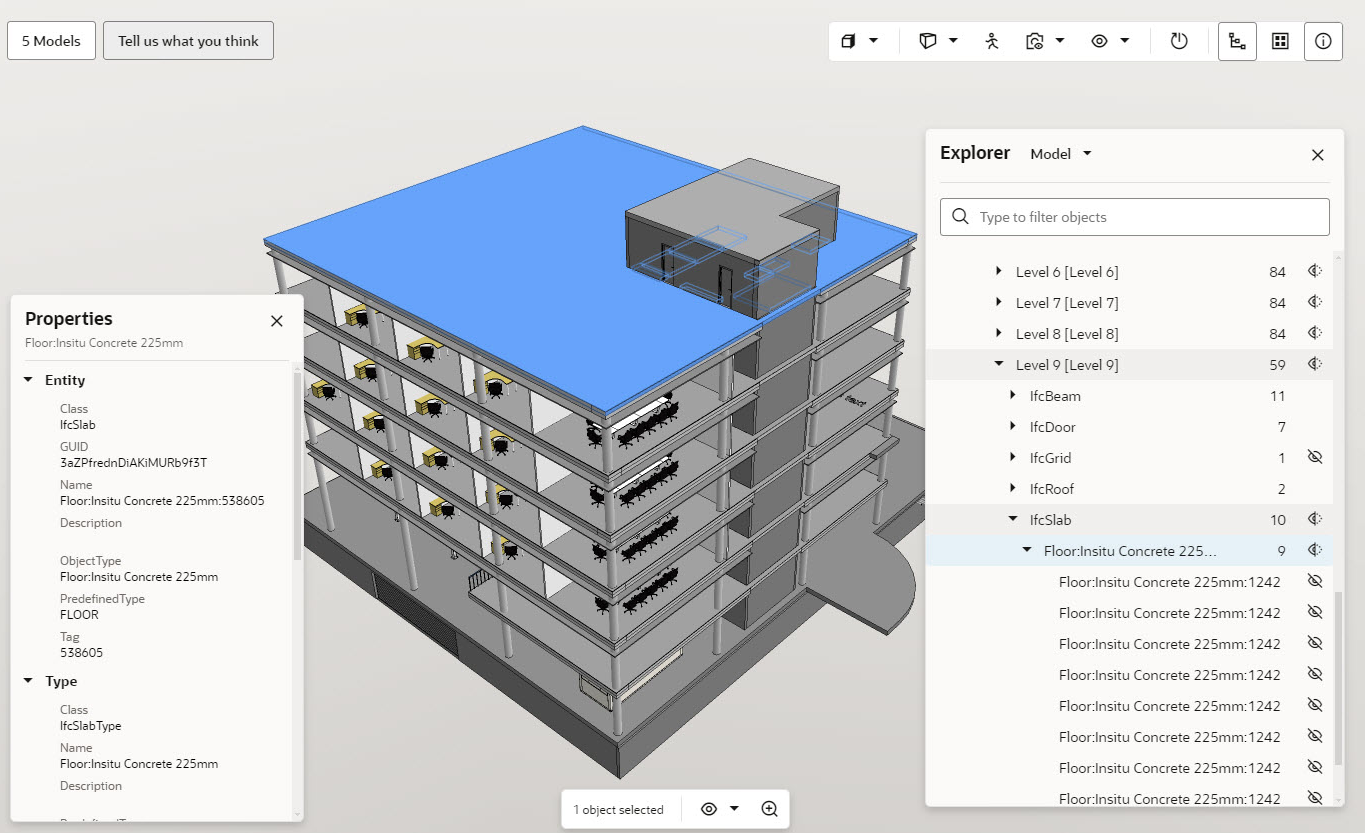This screenshot has height=833, width=1365.
Task: Click the Tag value 538605
Action: click(x=81, y=653)
